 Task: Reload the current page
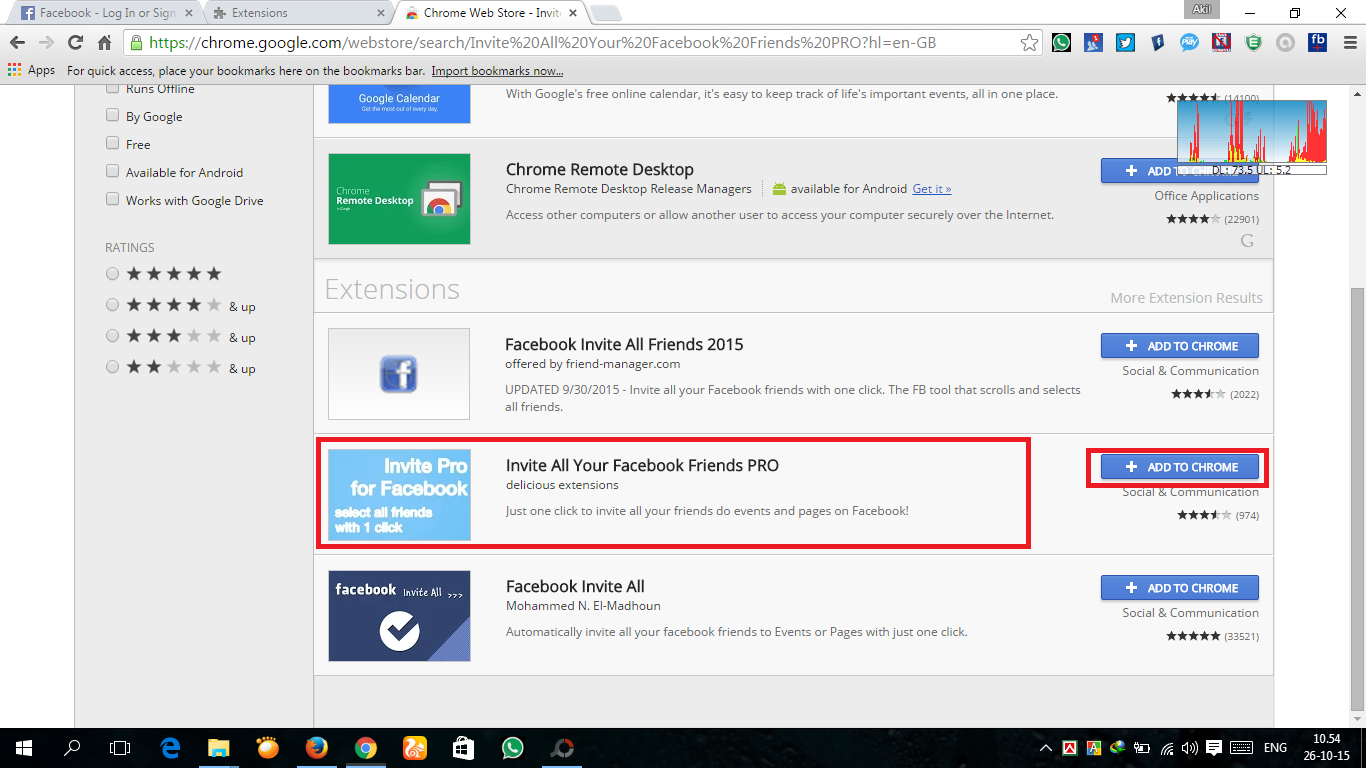pyautogui.click(x=75, y=43)
